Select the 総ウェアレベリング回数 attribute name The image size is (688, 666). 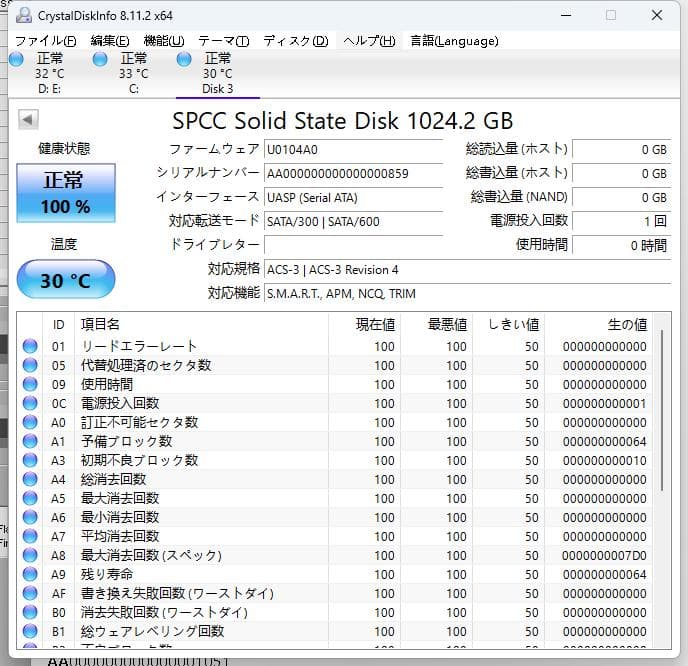[152, 631]
